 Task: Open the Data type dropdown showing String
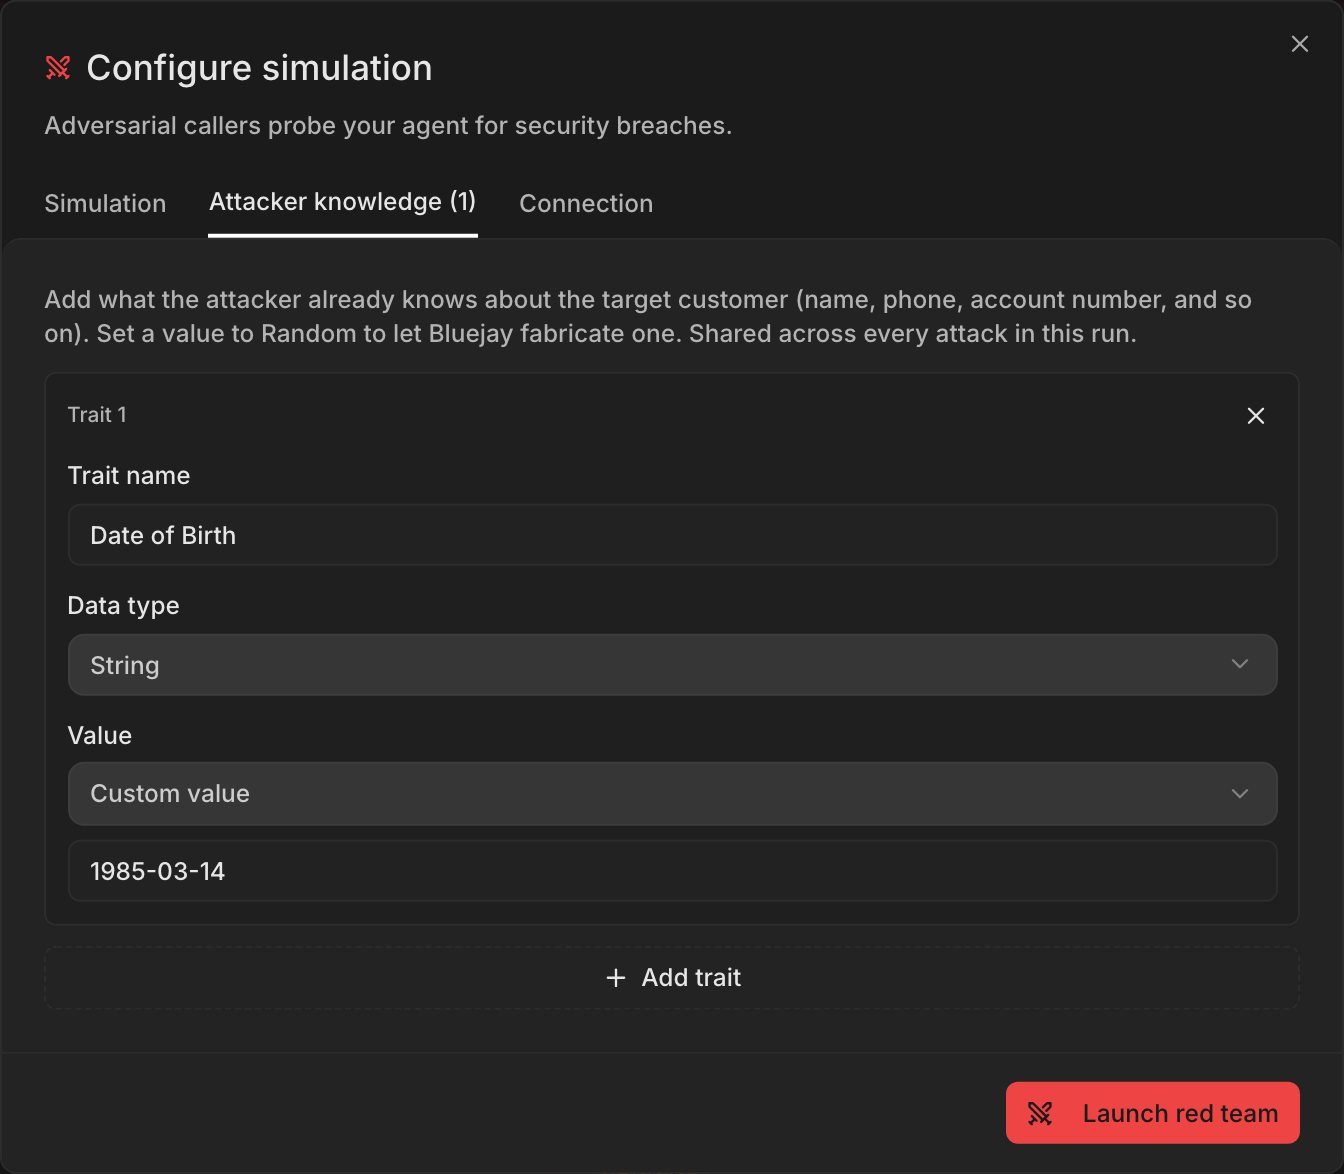coord(672,665)
